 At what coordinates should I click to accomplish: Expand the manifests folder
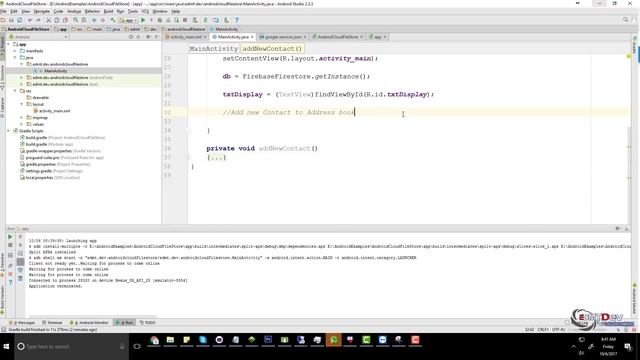15,51
